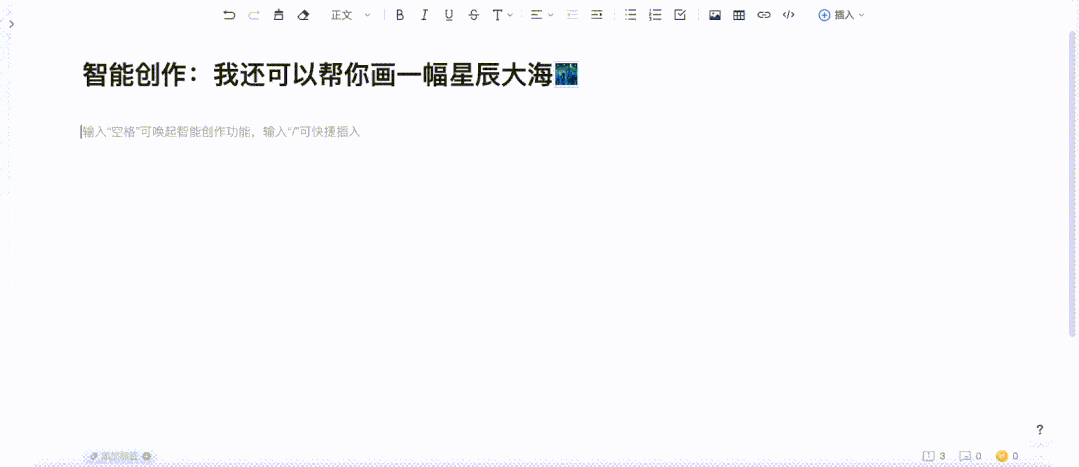Open the text alignment dropdown
1079x467 pixels.
coord(542,15)
